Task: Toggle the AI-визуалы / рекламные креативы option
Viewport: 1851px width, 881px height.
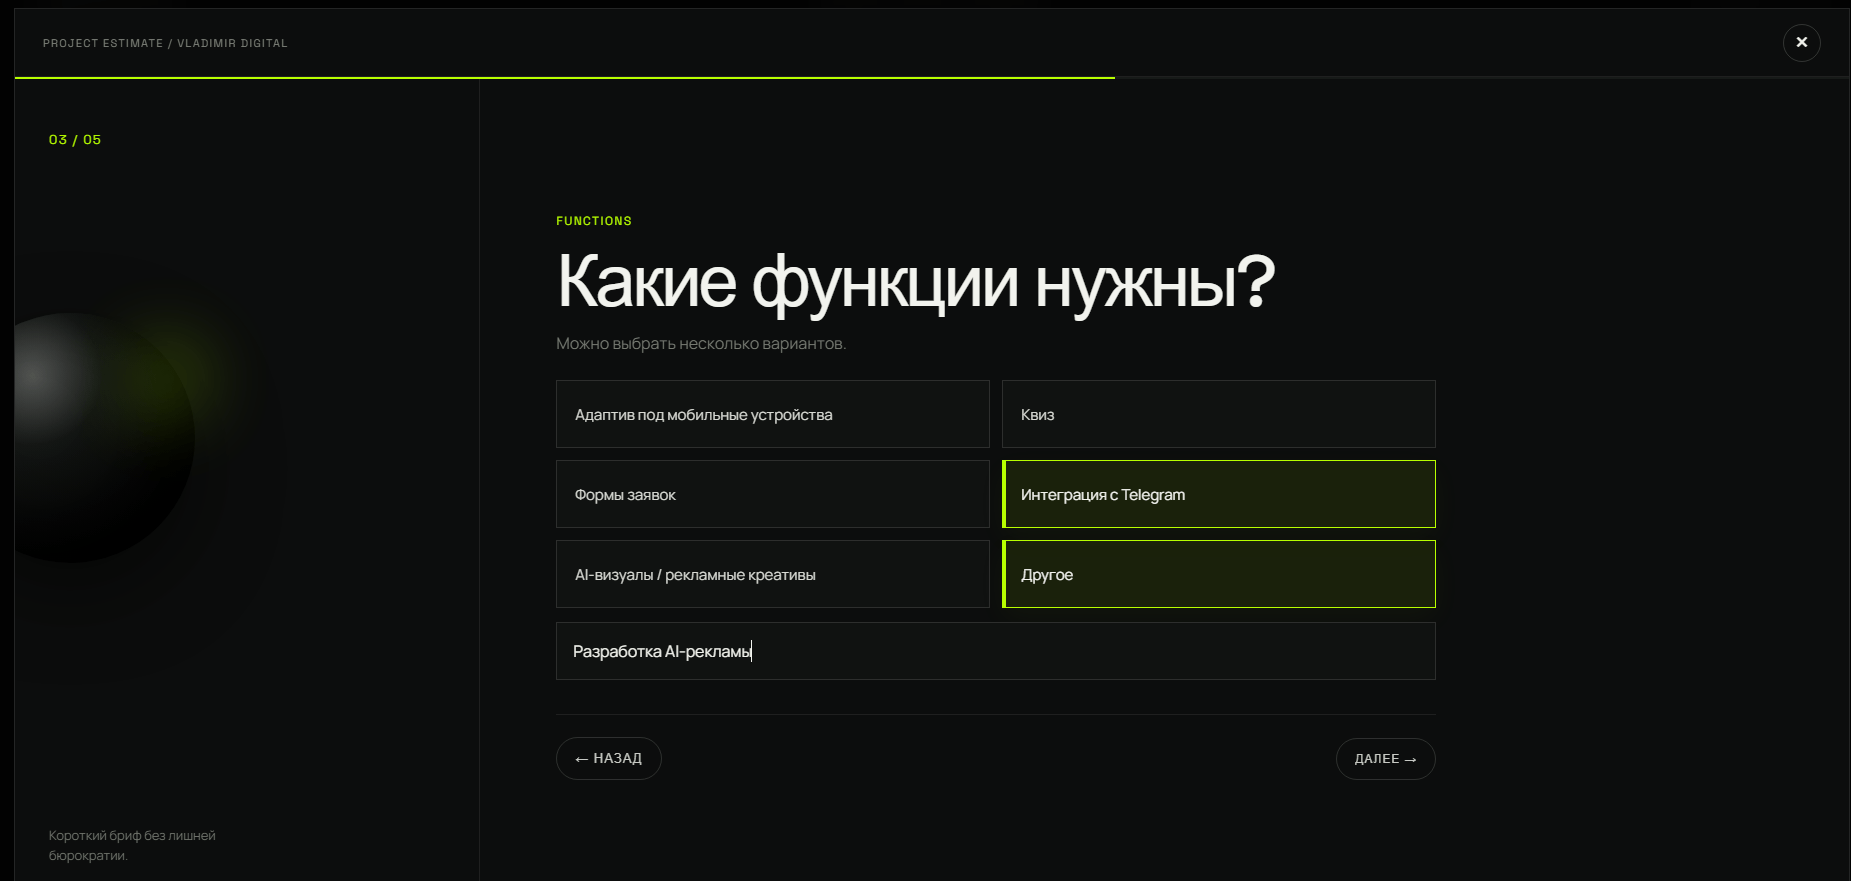Action: [772, 574]
